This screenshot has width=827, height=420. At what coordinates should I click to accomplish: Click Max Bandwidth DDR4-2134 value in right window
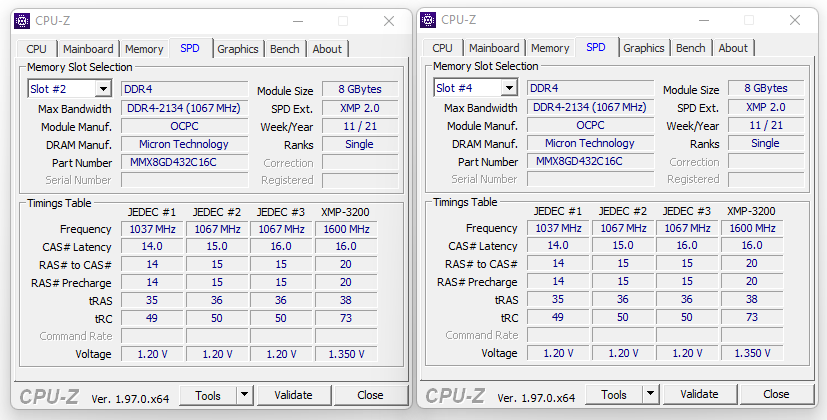click(x=591, y=107)
